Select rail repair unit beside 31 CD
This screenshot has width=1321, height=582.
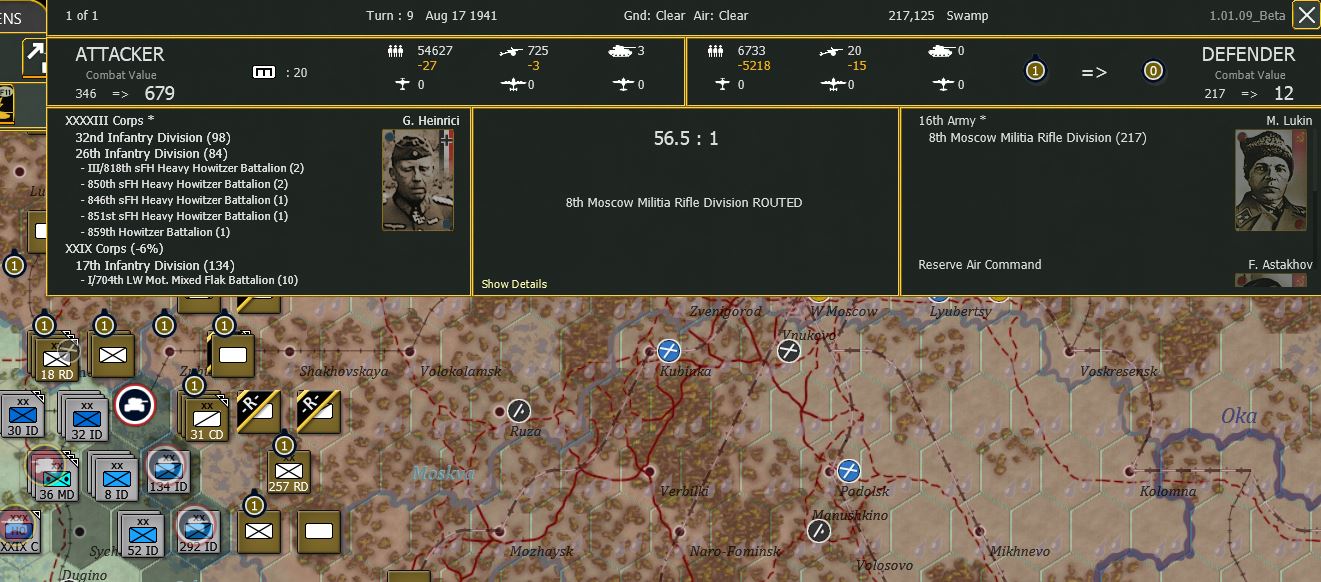(258, 412)
